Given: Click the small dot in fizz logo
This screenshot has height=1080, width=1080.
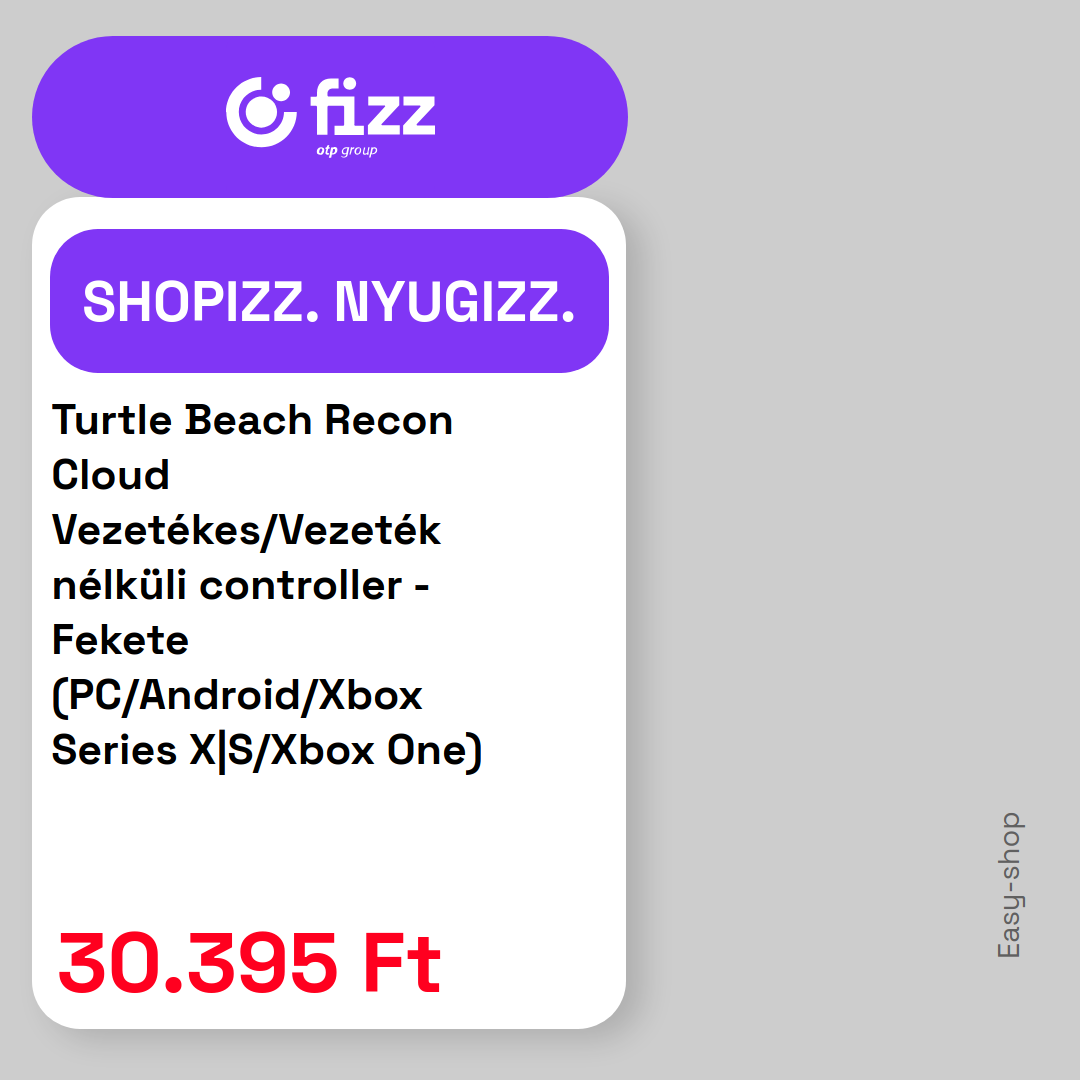Looking at the screenshot, I should click(280, 94).
